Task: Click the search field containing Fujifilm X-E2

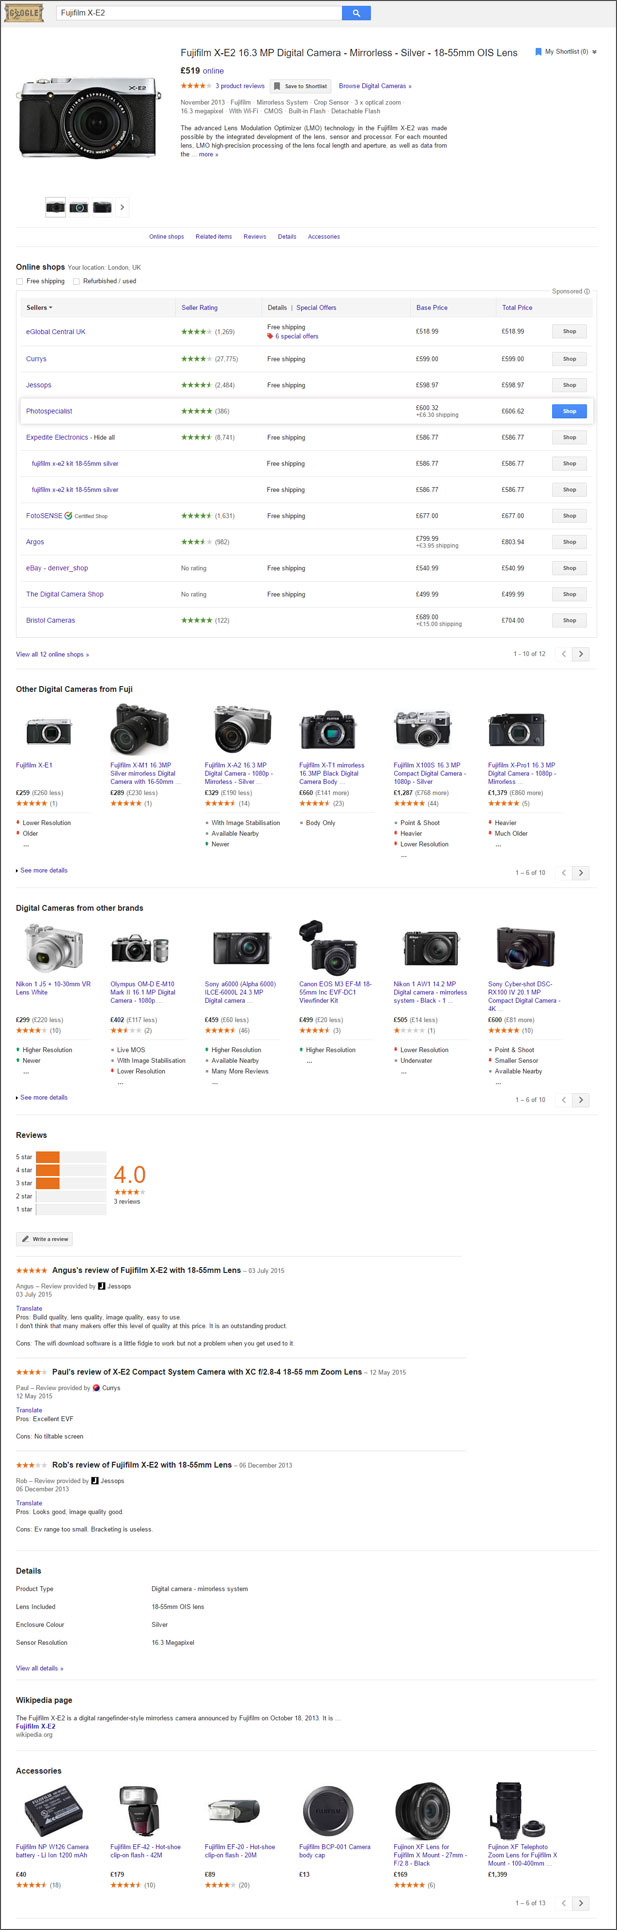Action: [x=199, y=13]
